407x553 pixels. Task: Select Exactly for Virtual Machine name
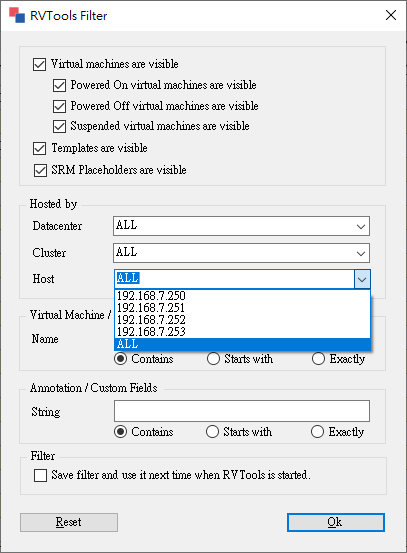point(318,359)
